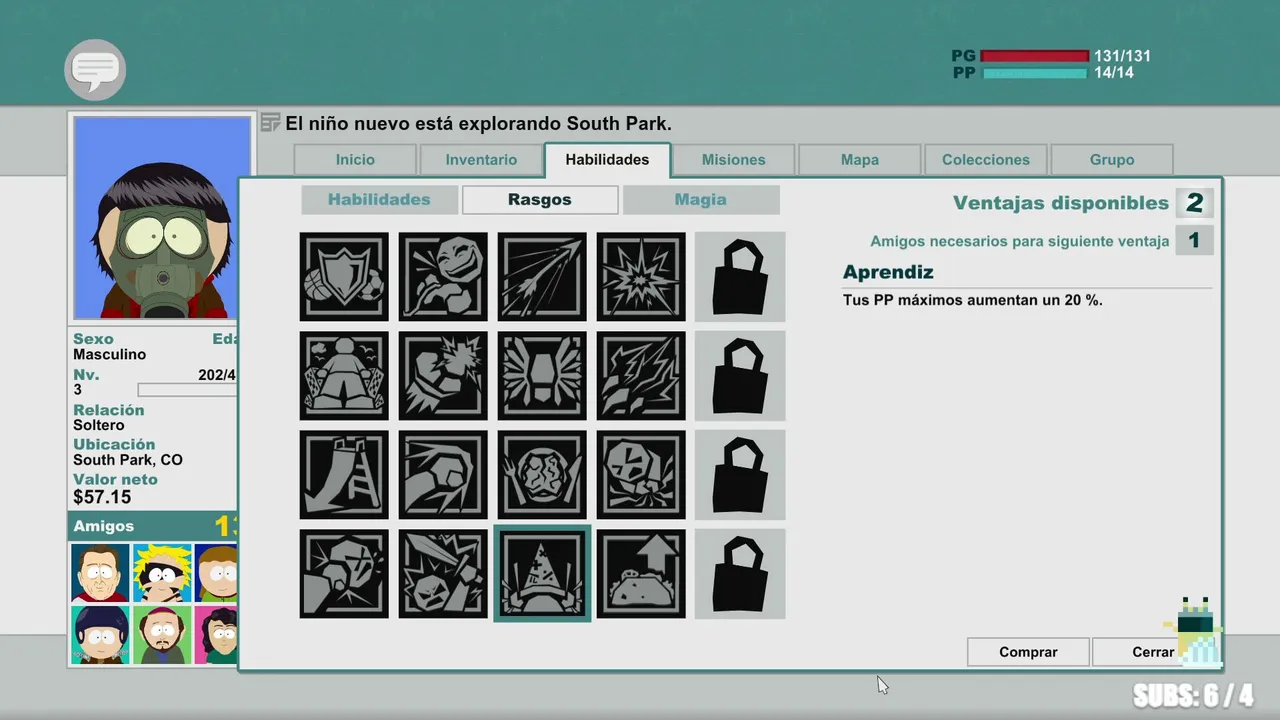
Task: Choose the sword over angry face perk
Action: pyautogui.click(x=443, y=574)
